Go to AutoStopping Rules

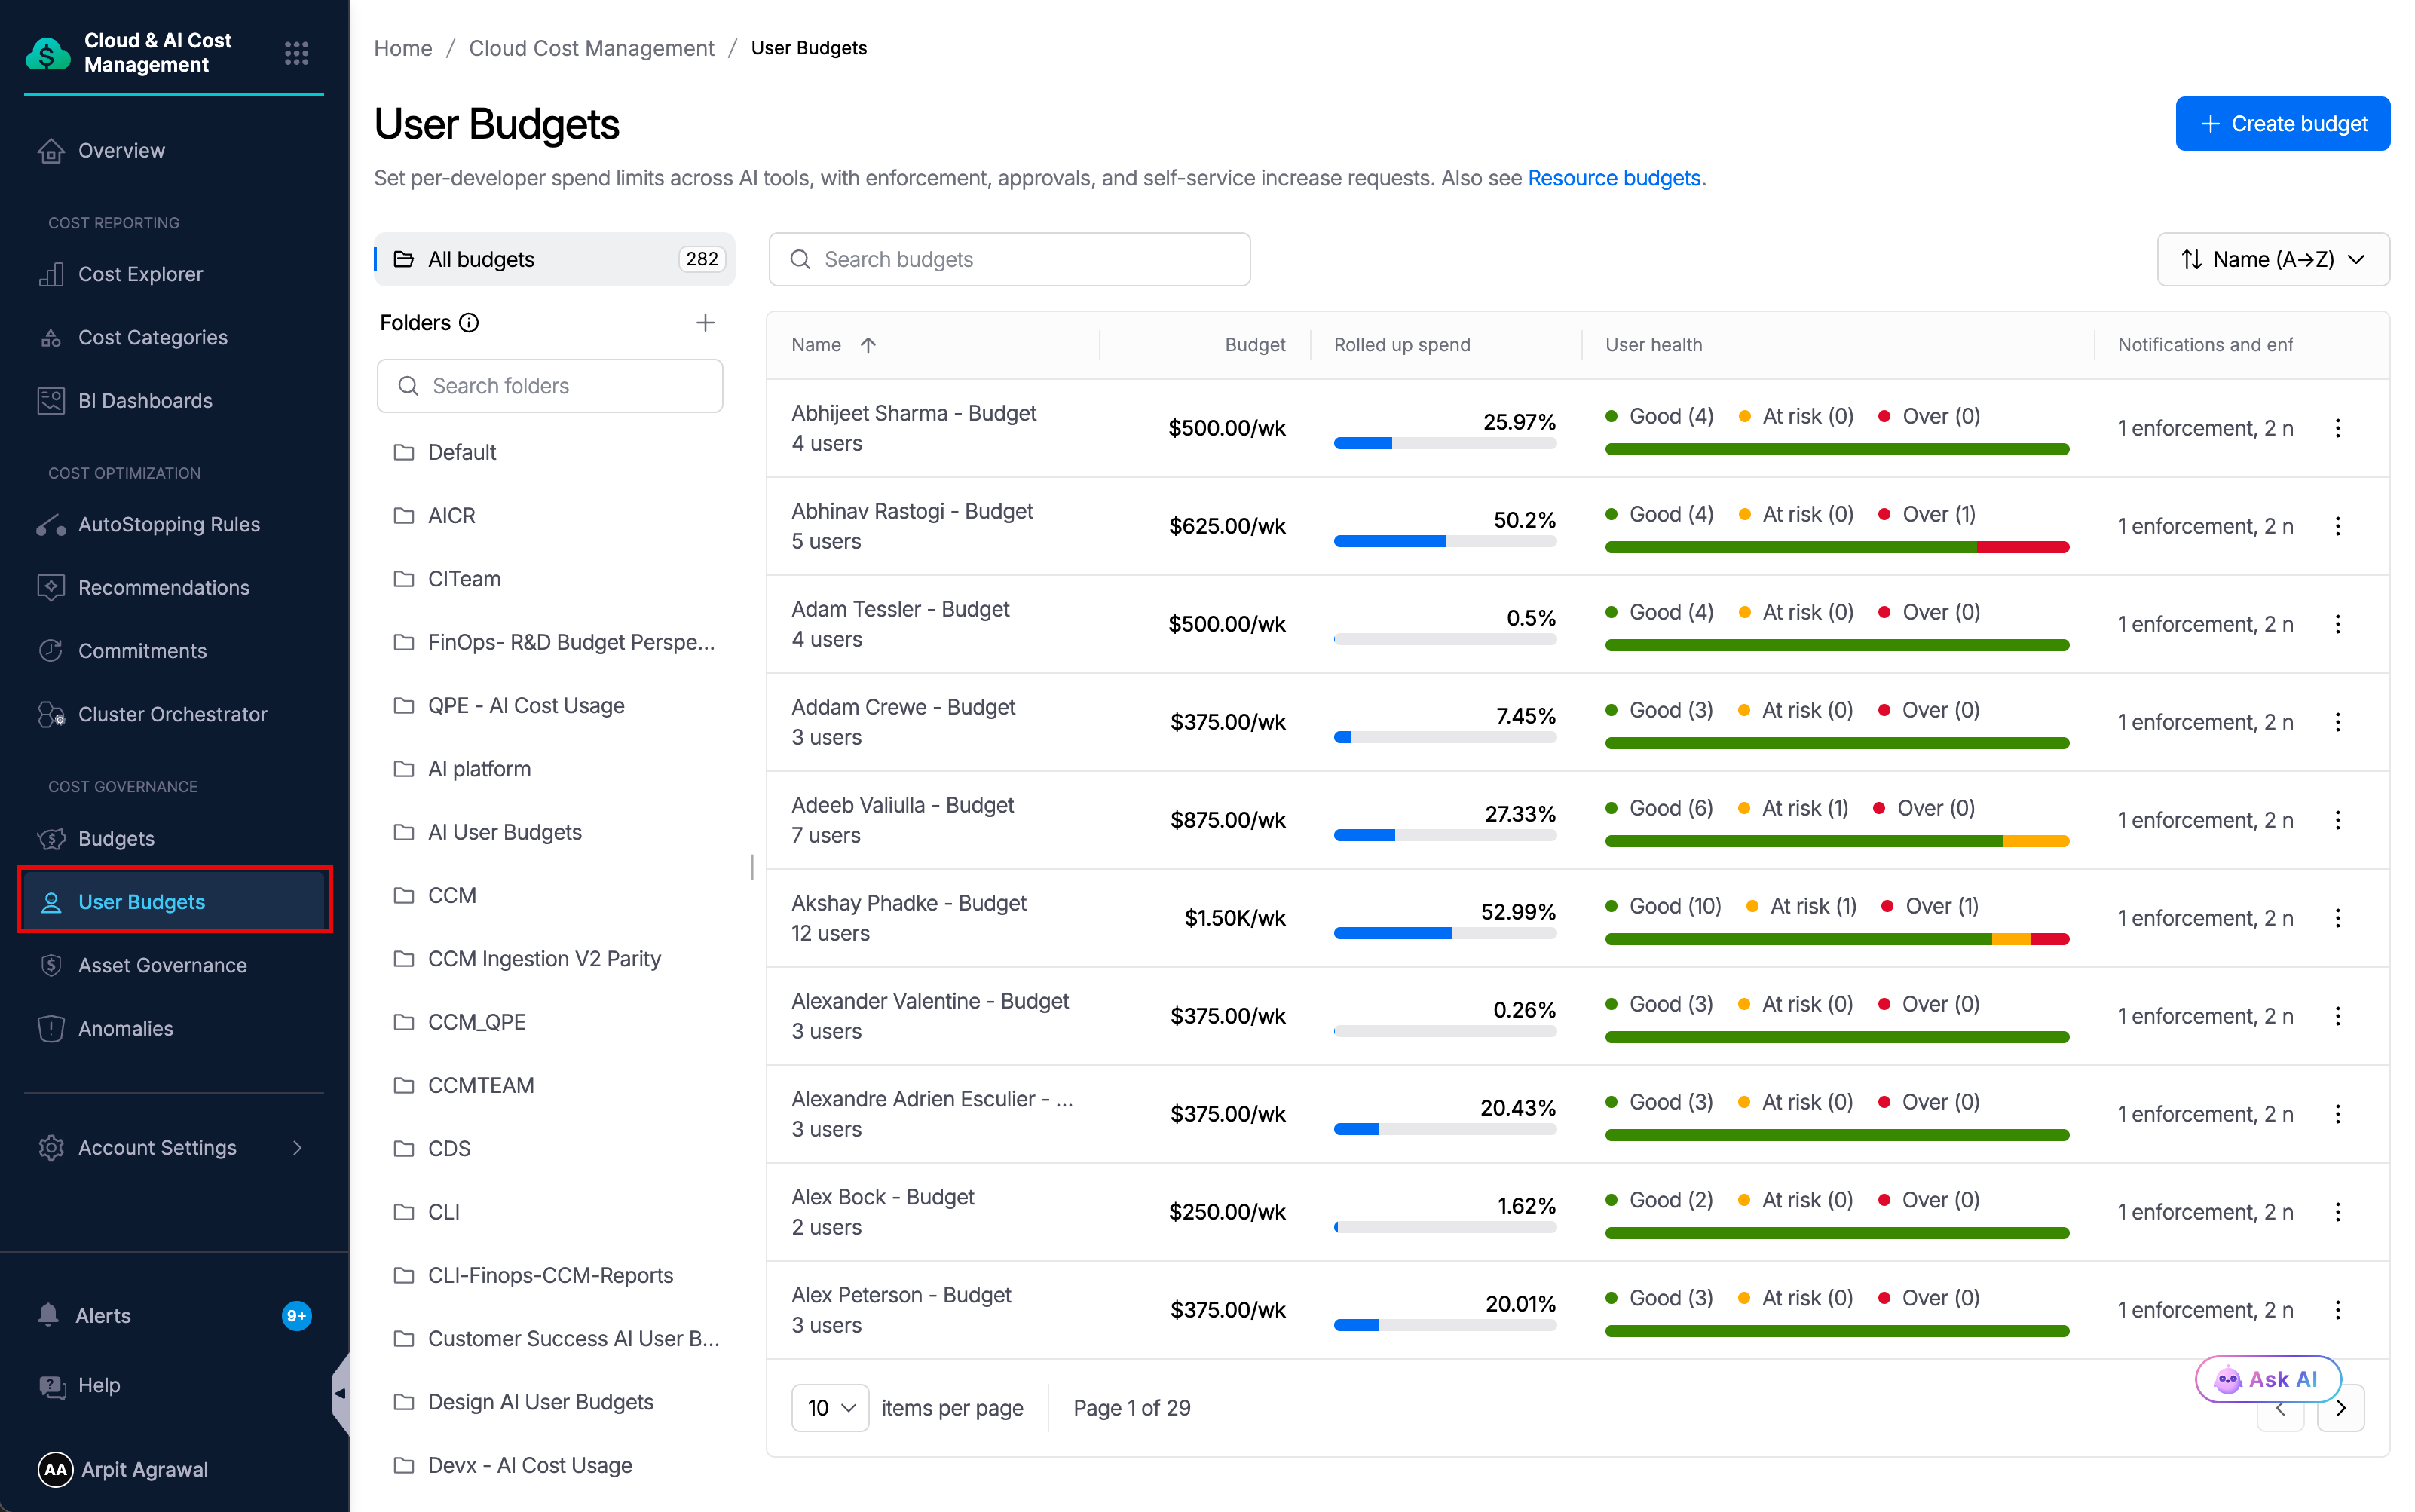coord(169,524)
